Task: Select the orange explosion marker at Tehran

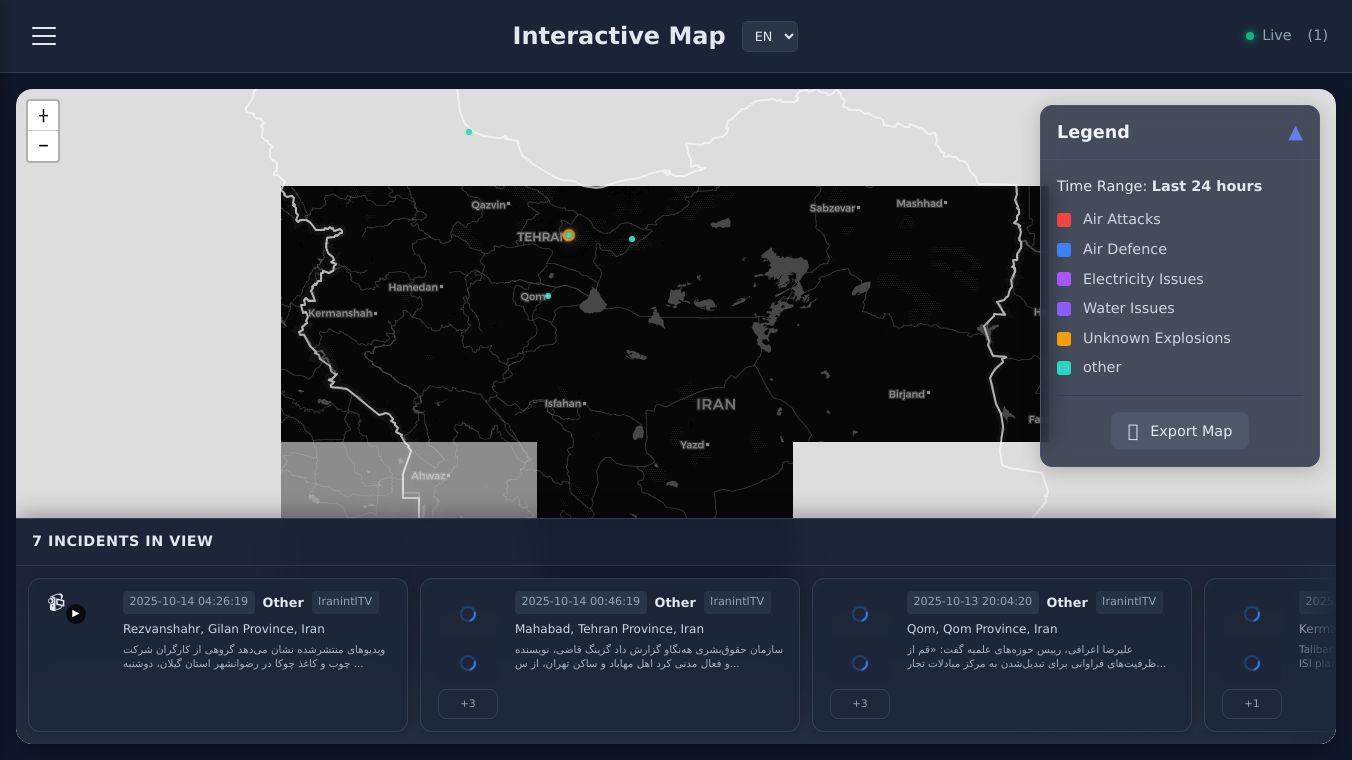Action: tap(569, 235)
